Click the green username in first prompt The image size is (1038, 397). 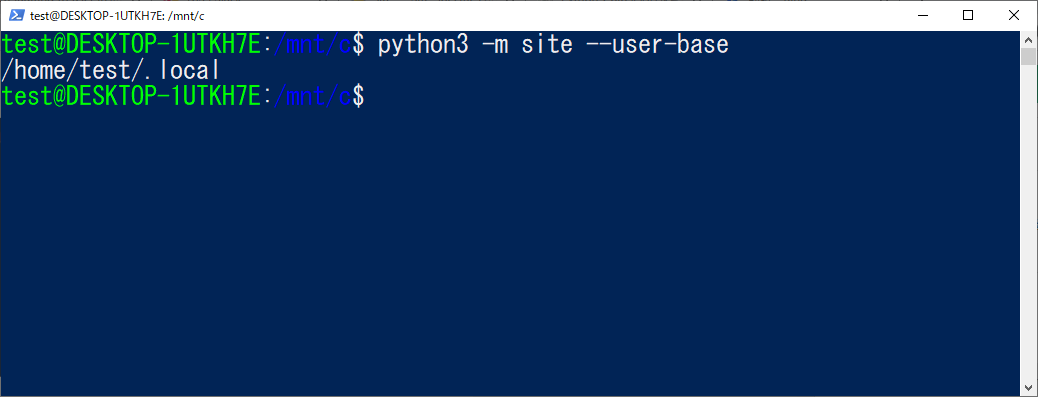click(131, 45)
